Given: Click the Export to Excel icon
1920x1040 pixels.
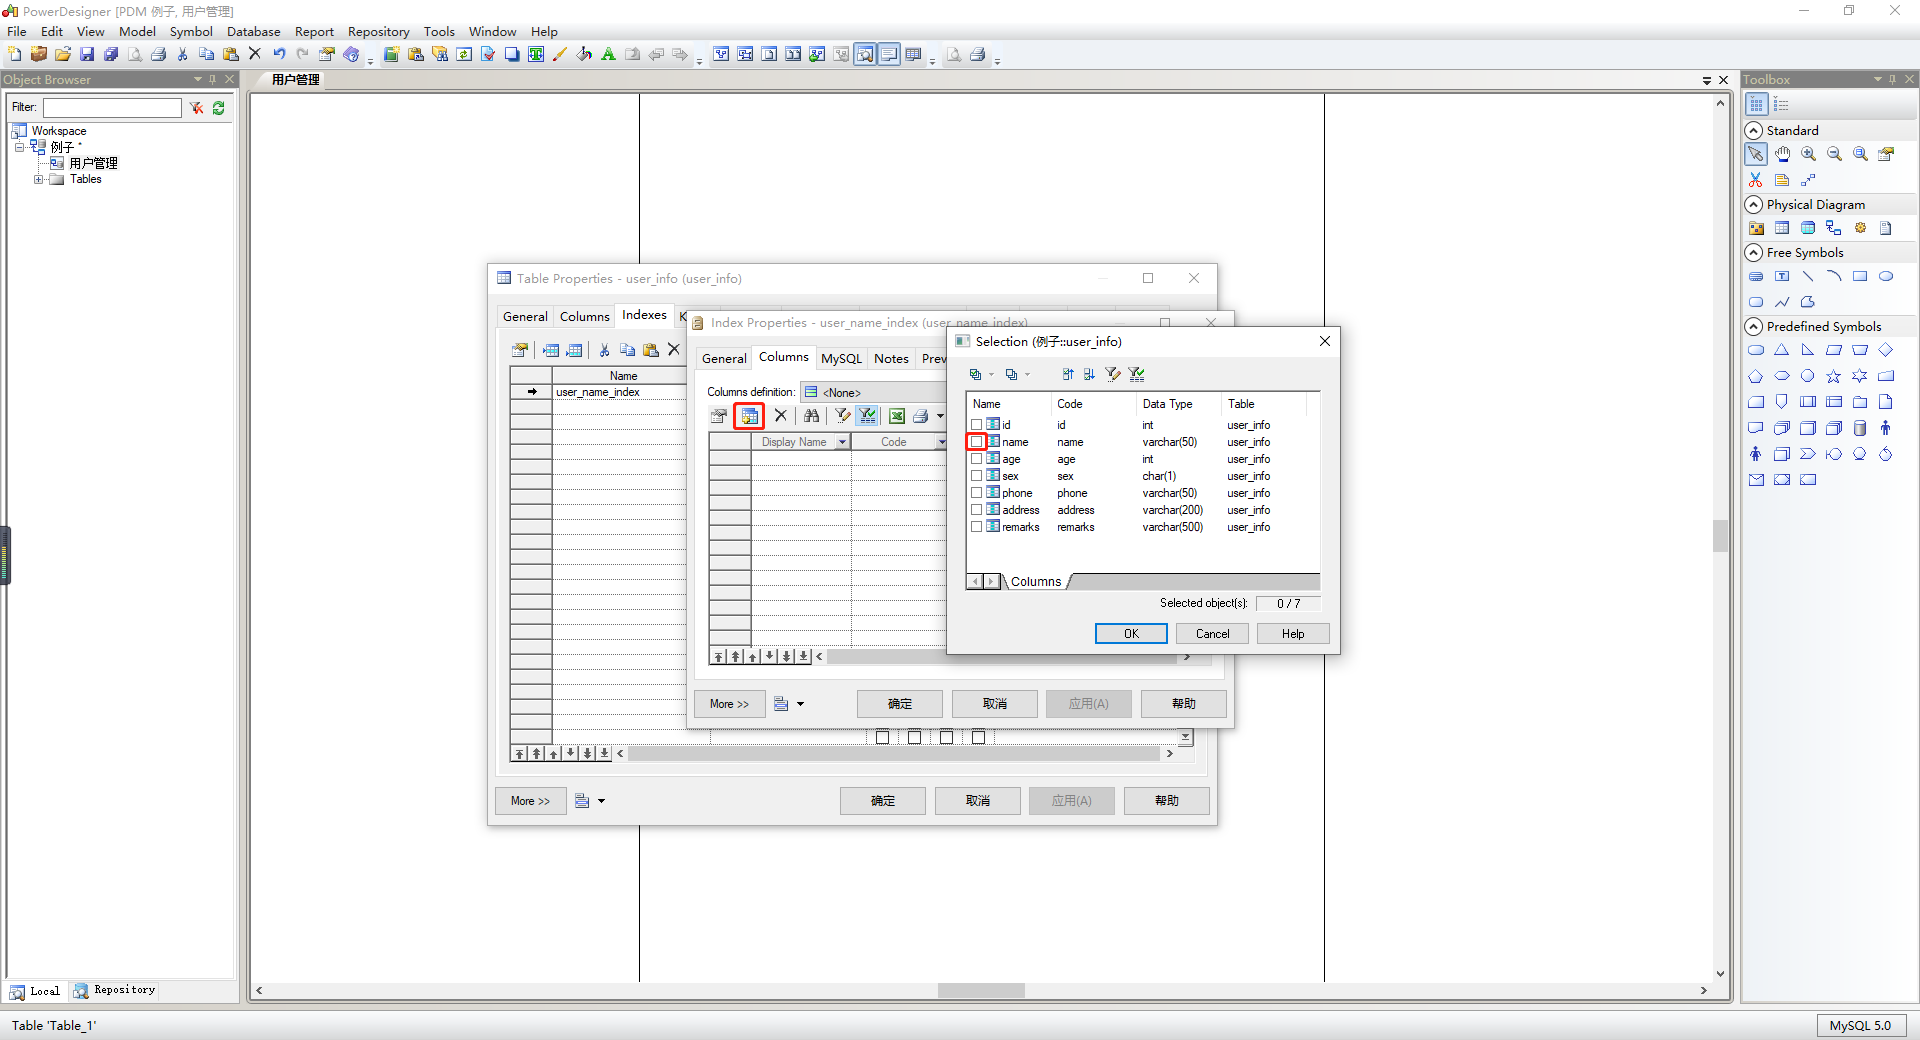Looking at the screenshot, I should pyautogui.click(x=897, y=416).
